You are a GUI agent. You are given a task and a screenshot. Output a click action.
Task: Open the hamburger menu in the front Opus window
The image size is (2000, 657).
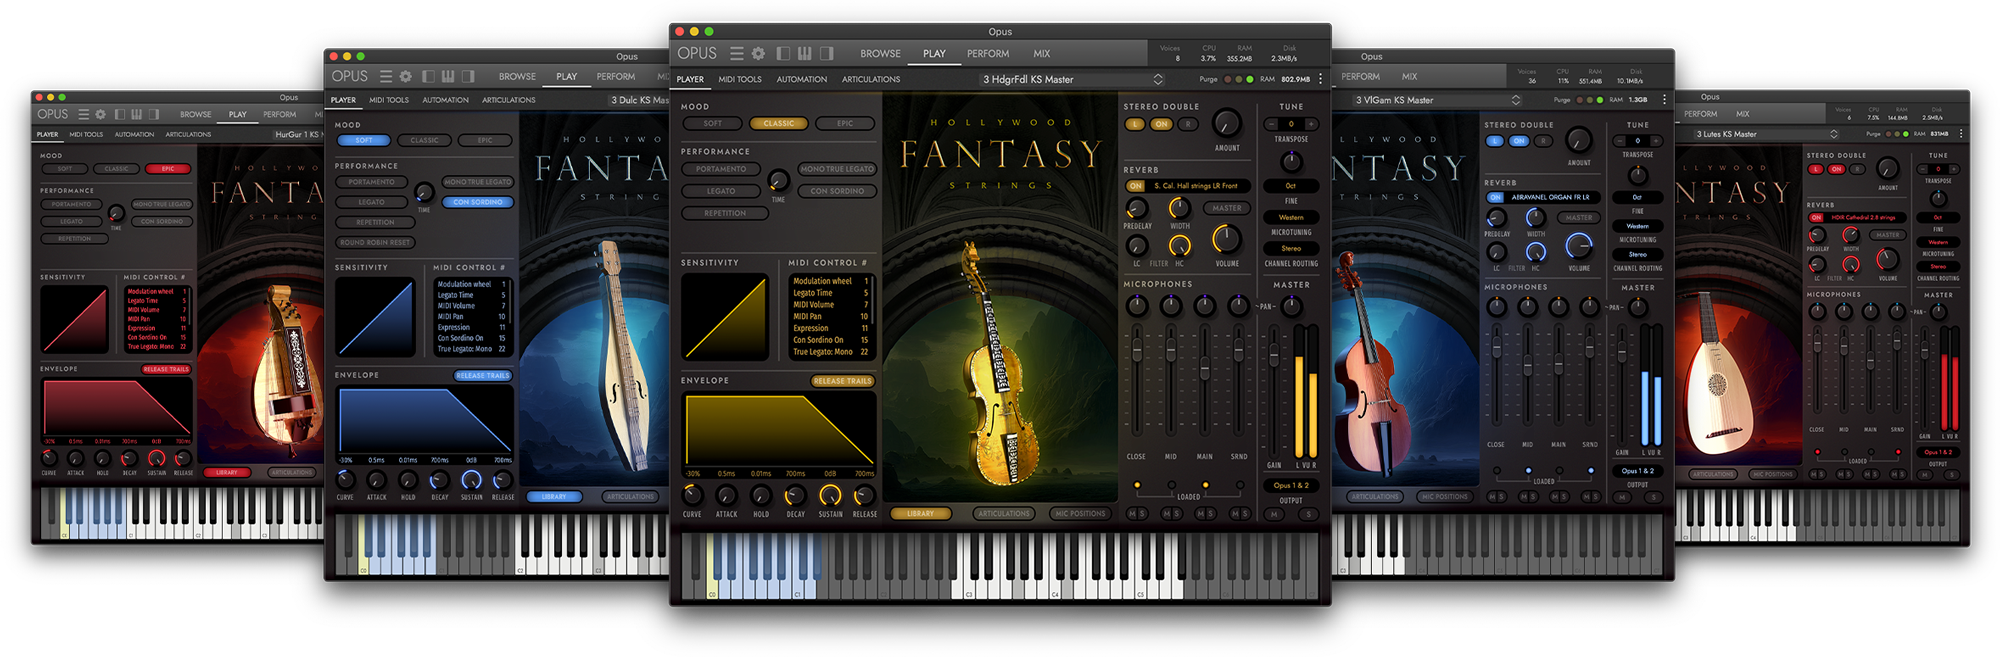(x=736, y=53)
